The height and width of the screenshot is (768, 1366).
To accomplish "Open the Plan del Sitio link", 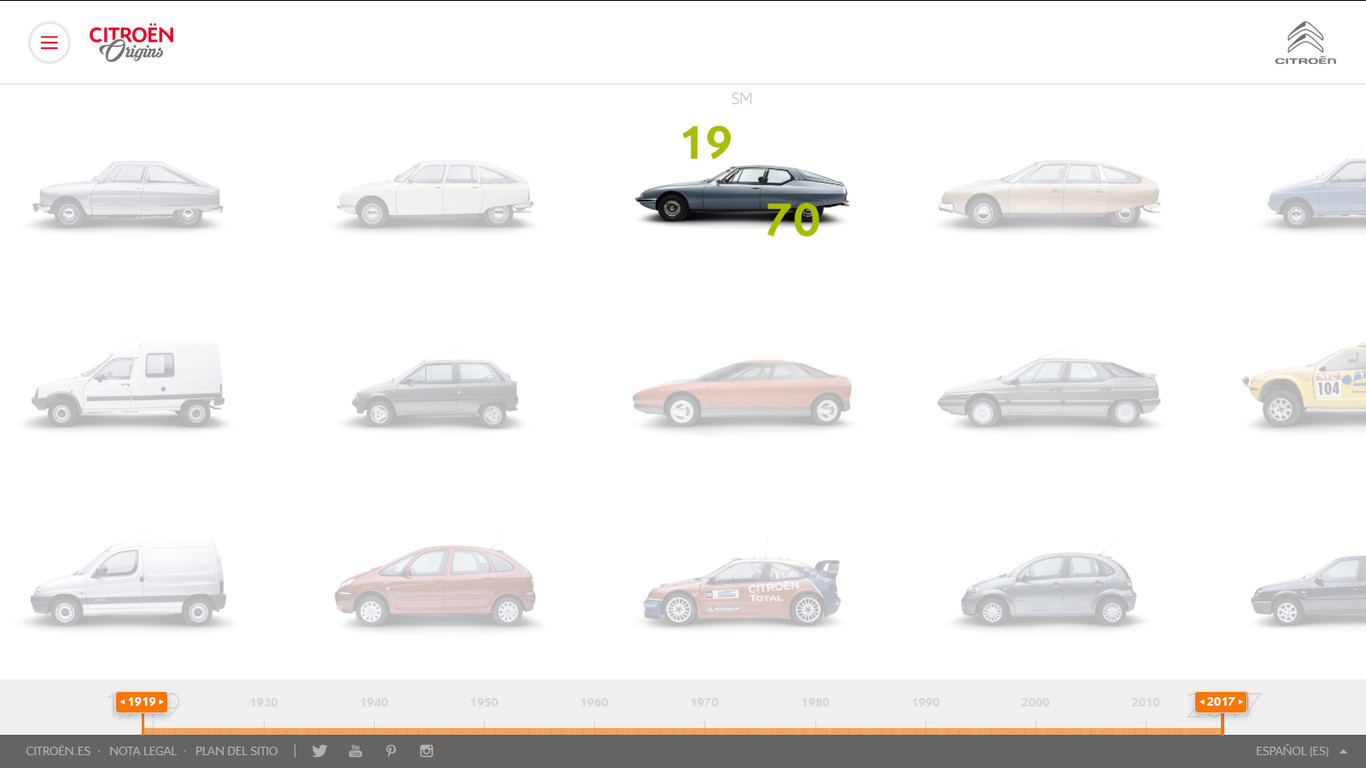I will 237,751.
